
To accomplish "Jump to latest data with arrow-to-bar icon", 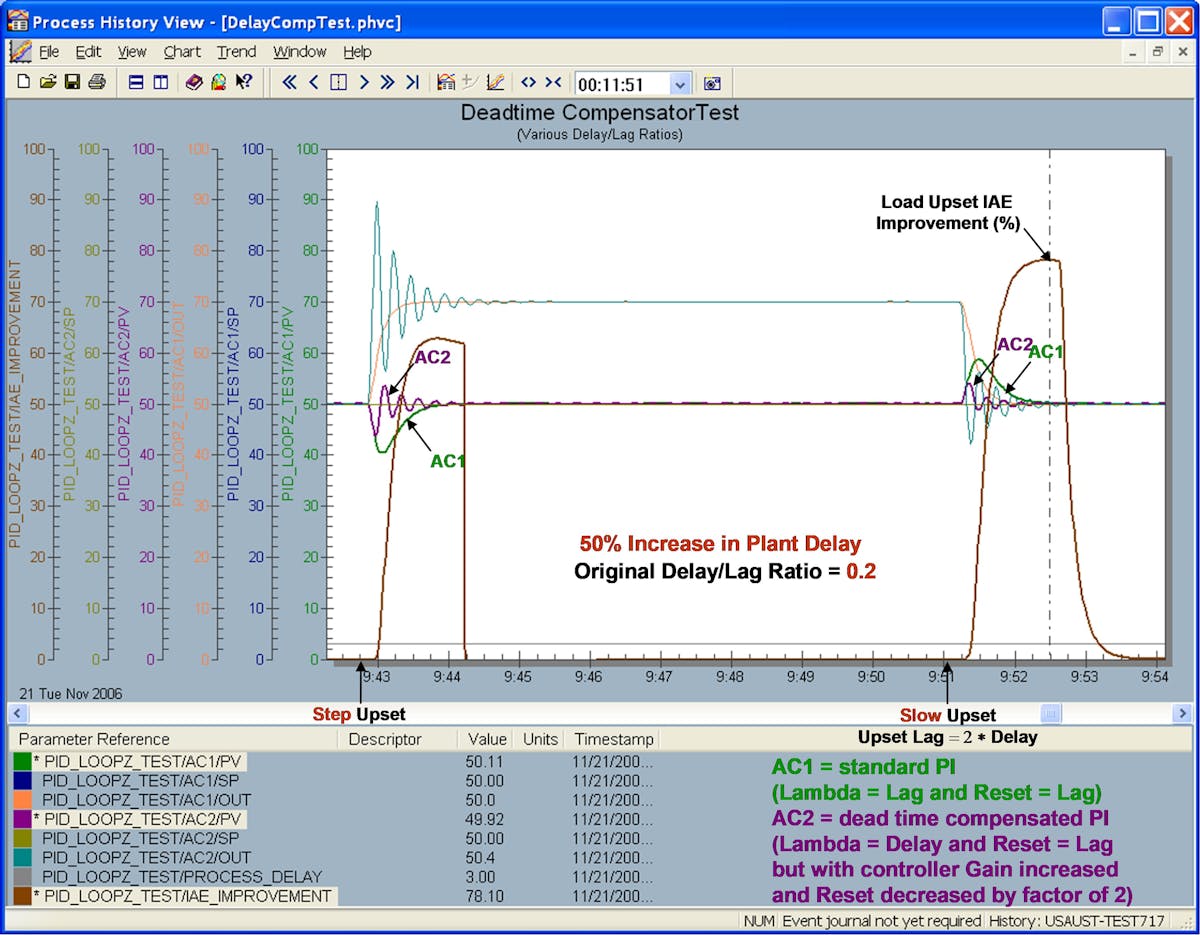I will [x=412, y=83].
